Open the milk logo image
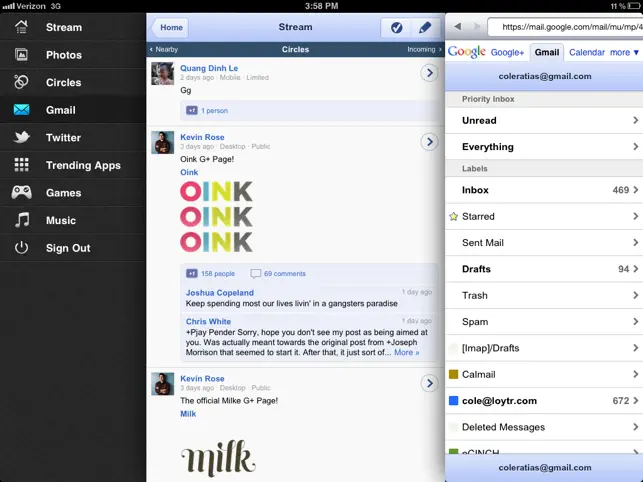The height and width of the screenshot is (482, 643). pos(218,458)
